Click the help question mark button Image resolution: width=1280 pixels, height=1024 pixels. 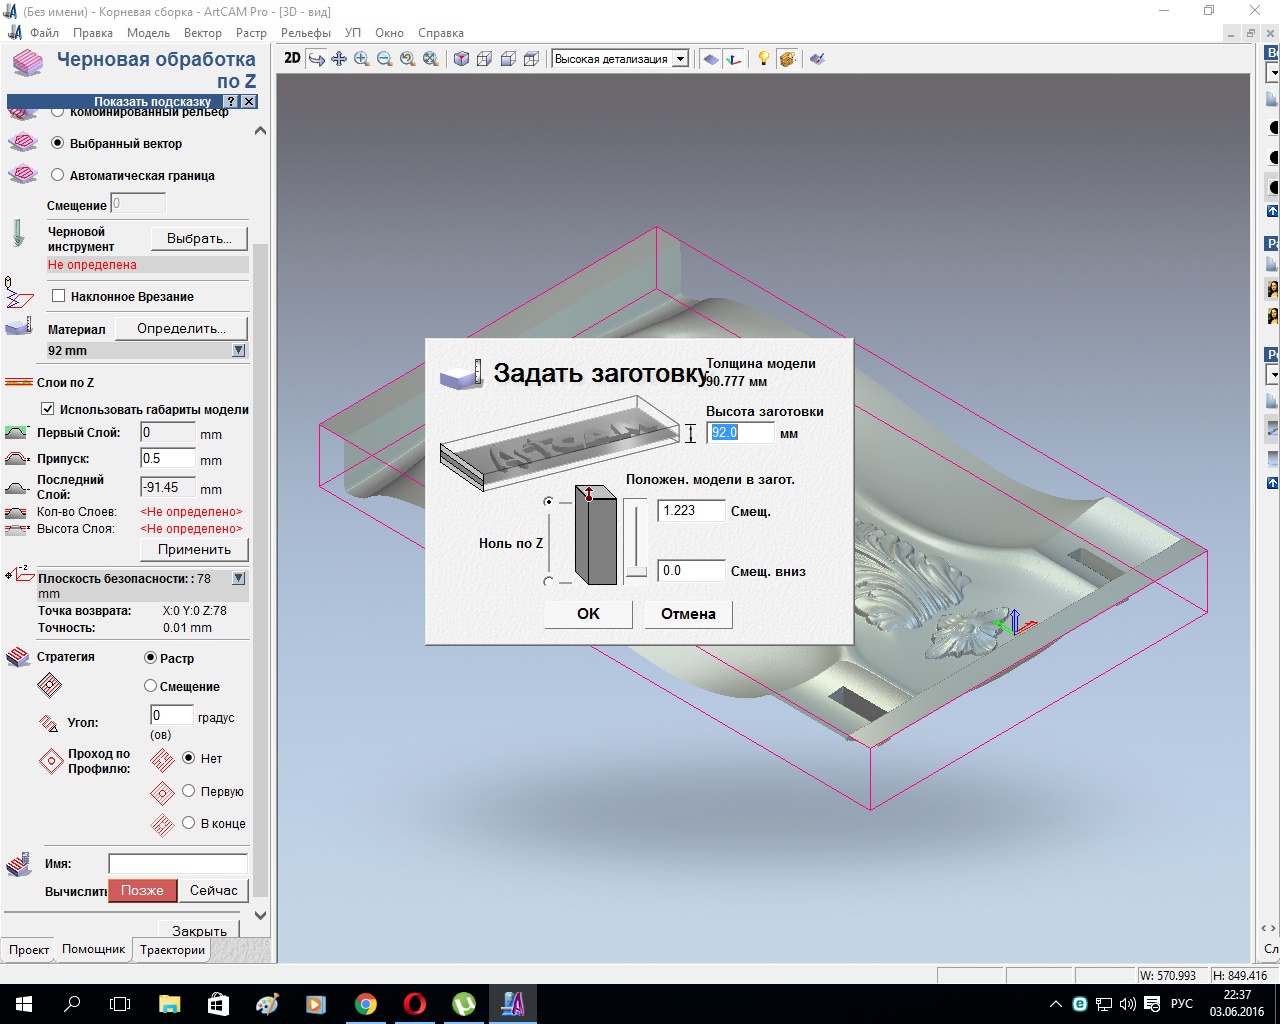[231, 102]
